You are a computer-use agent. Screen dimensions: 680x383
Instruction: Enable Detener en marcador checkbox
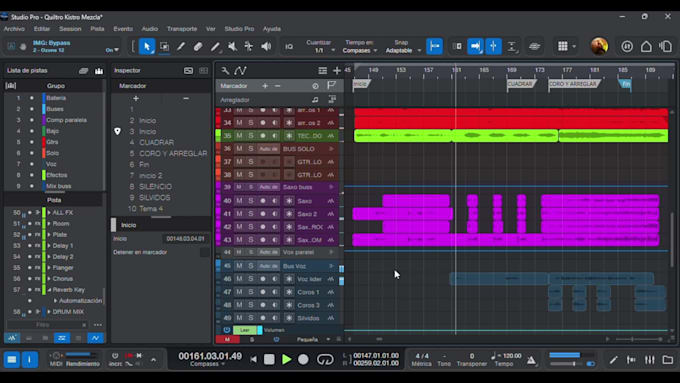(x=204, y=252)
